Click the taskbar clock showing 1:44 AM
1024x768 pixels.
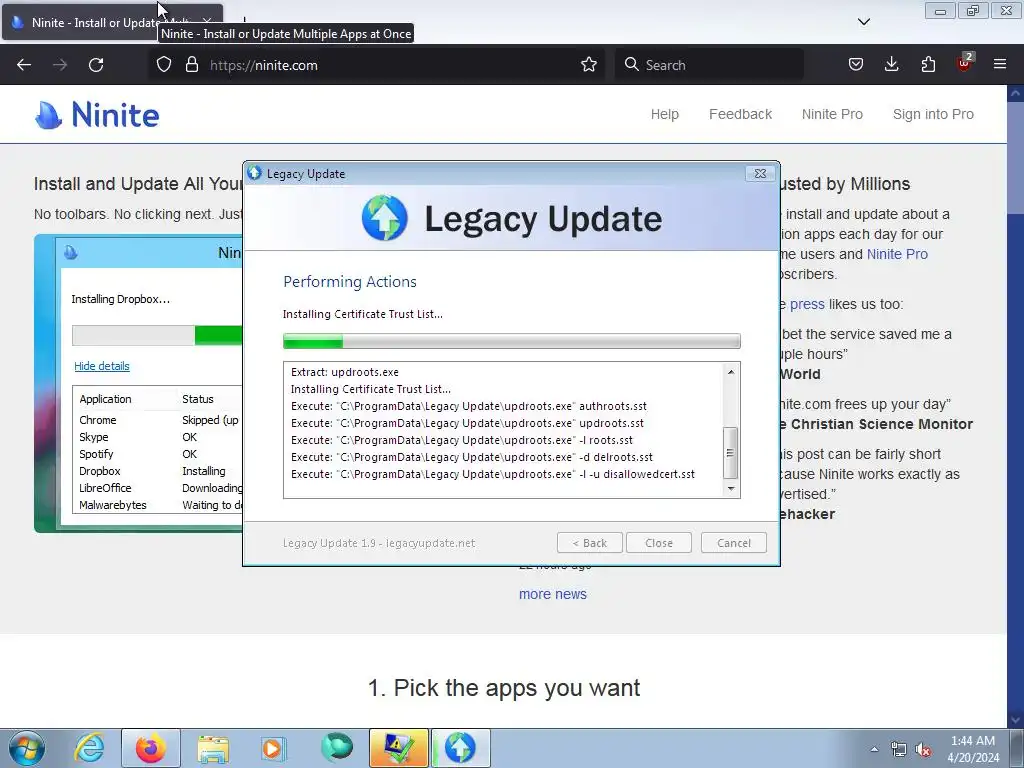tap(973, 749)
